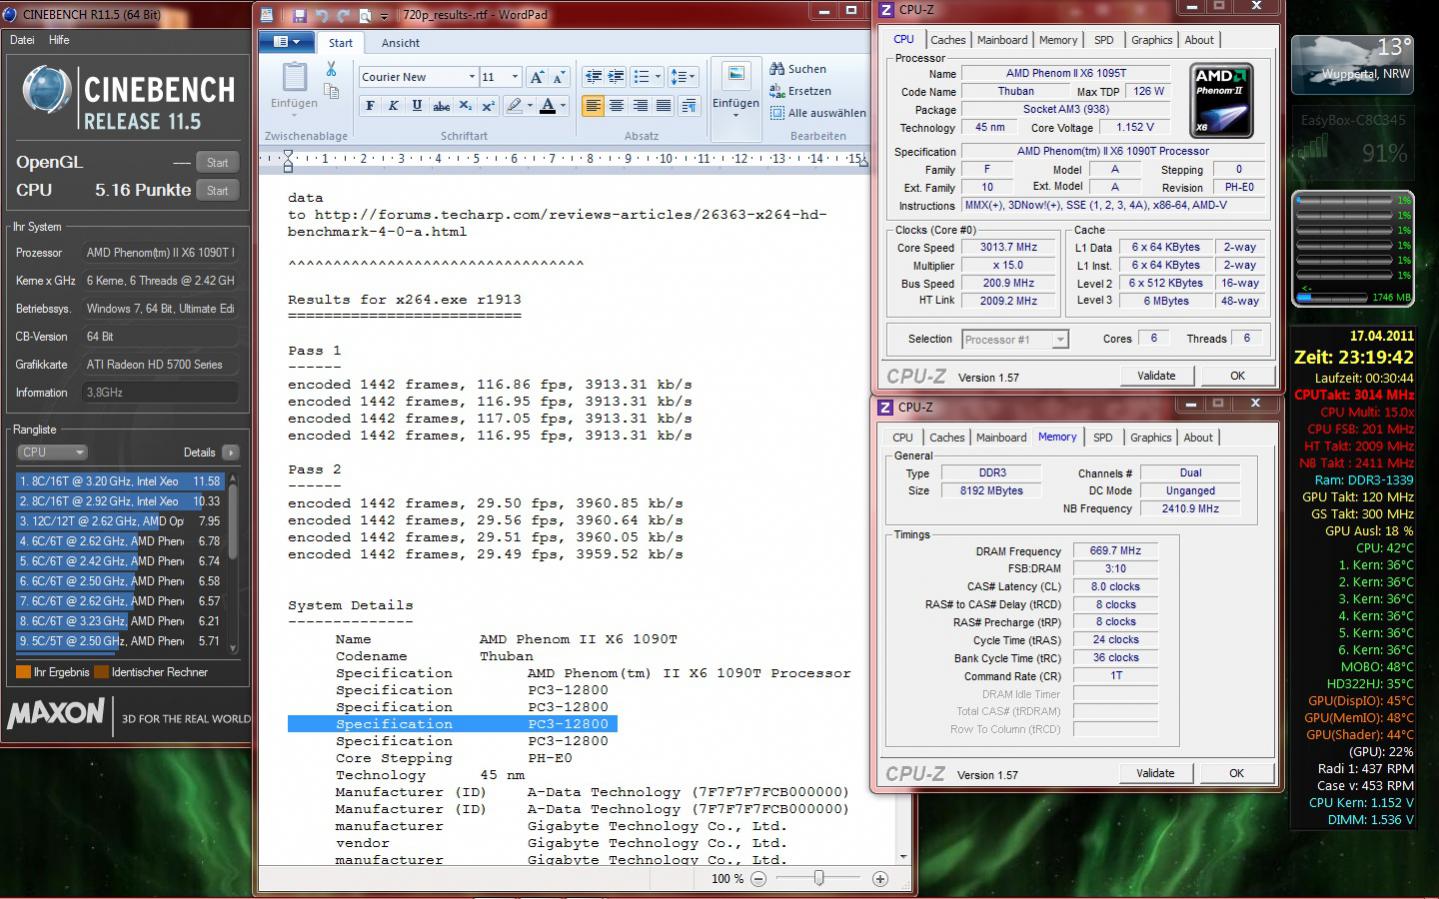1439x899 pixels.
Task: Adjust the WordPad zoom slider
Action: pyautogui.click(x=819, y=878)
